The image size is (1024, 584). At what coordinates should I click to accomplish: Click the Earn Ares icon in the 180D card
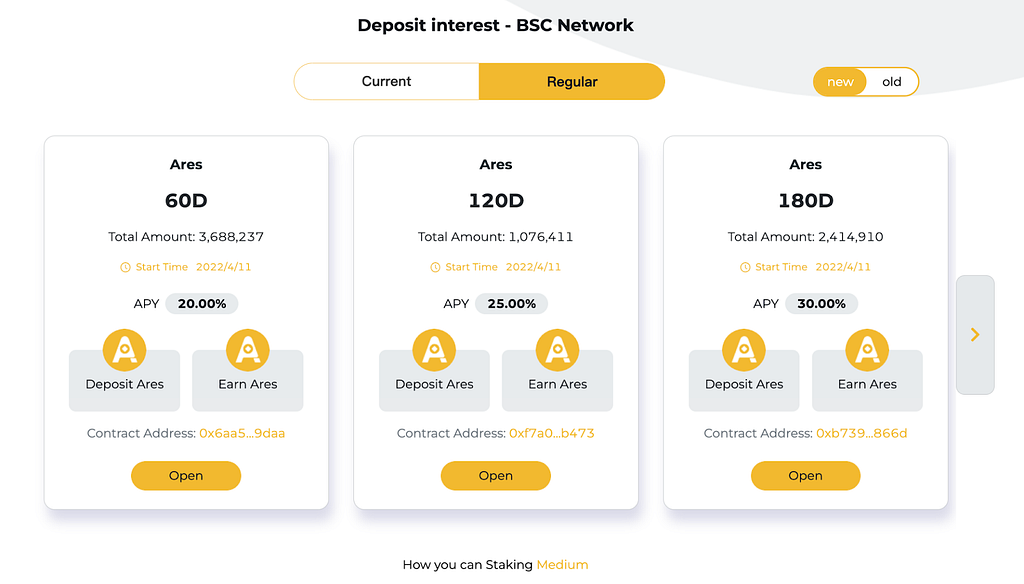point(867,350)
